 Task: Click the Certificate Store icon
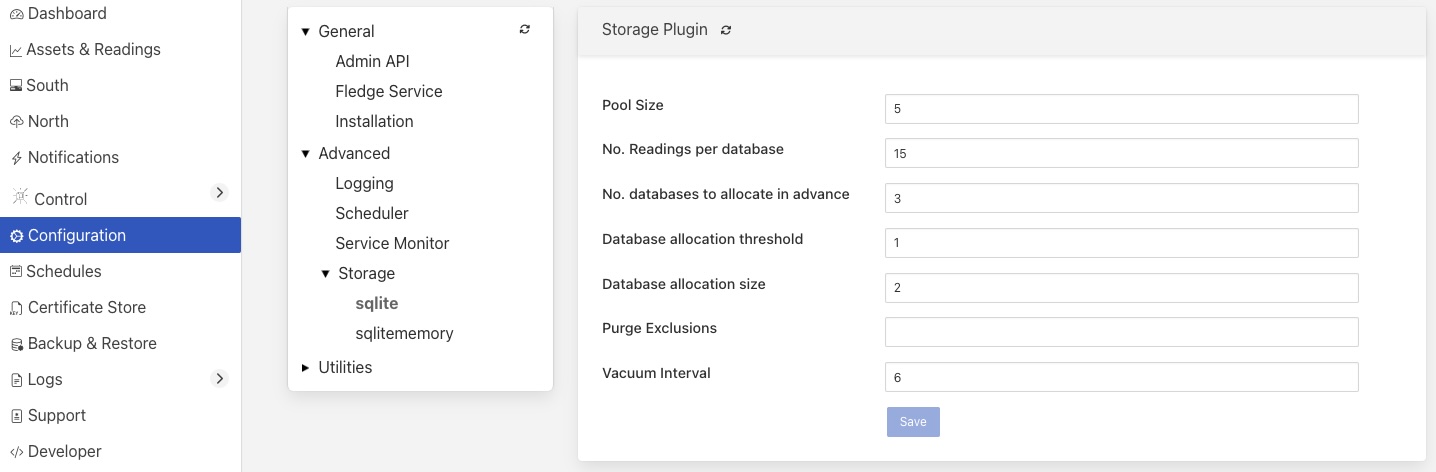(16, 308)
